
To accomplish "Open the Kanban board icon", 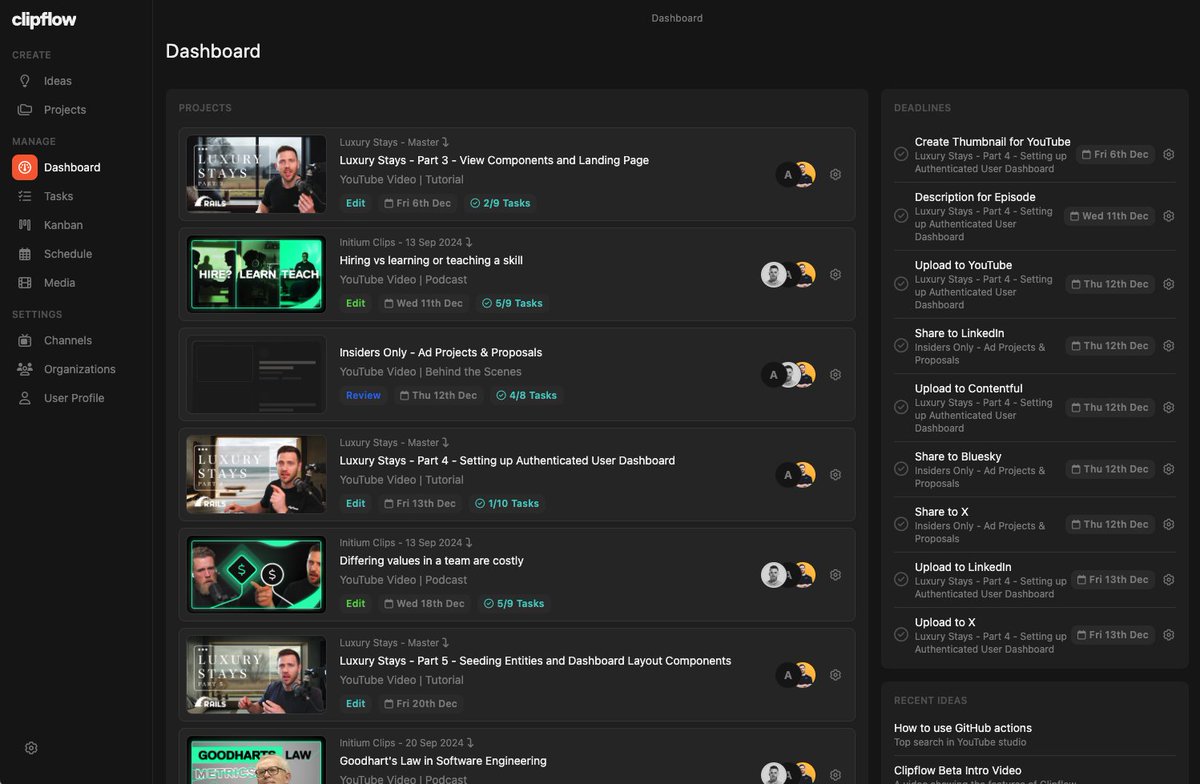I will (x=25, y=225).
